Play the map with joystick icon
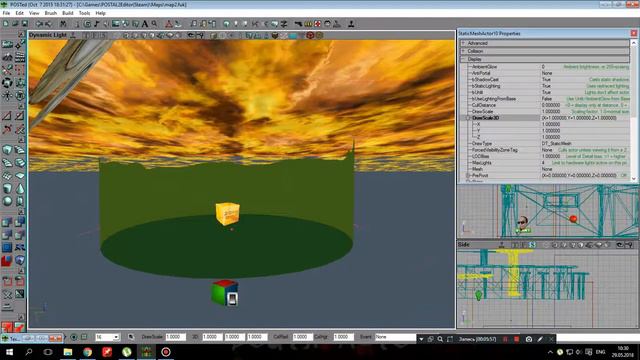The image size is (640, 360). tap(351, 24)
